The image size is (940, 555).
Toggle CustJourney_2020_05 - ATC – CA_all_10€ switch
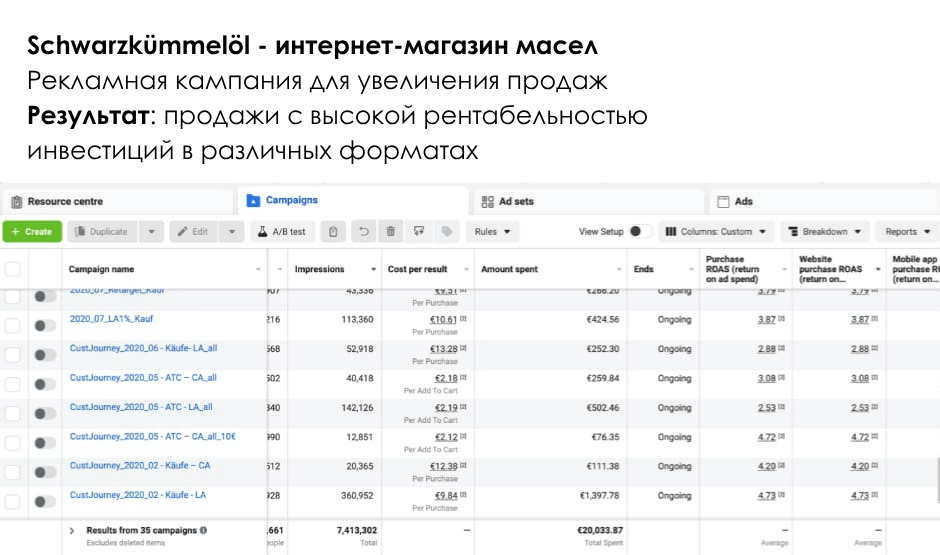[44, 443]
